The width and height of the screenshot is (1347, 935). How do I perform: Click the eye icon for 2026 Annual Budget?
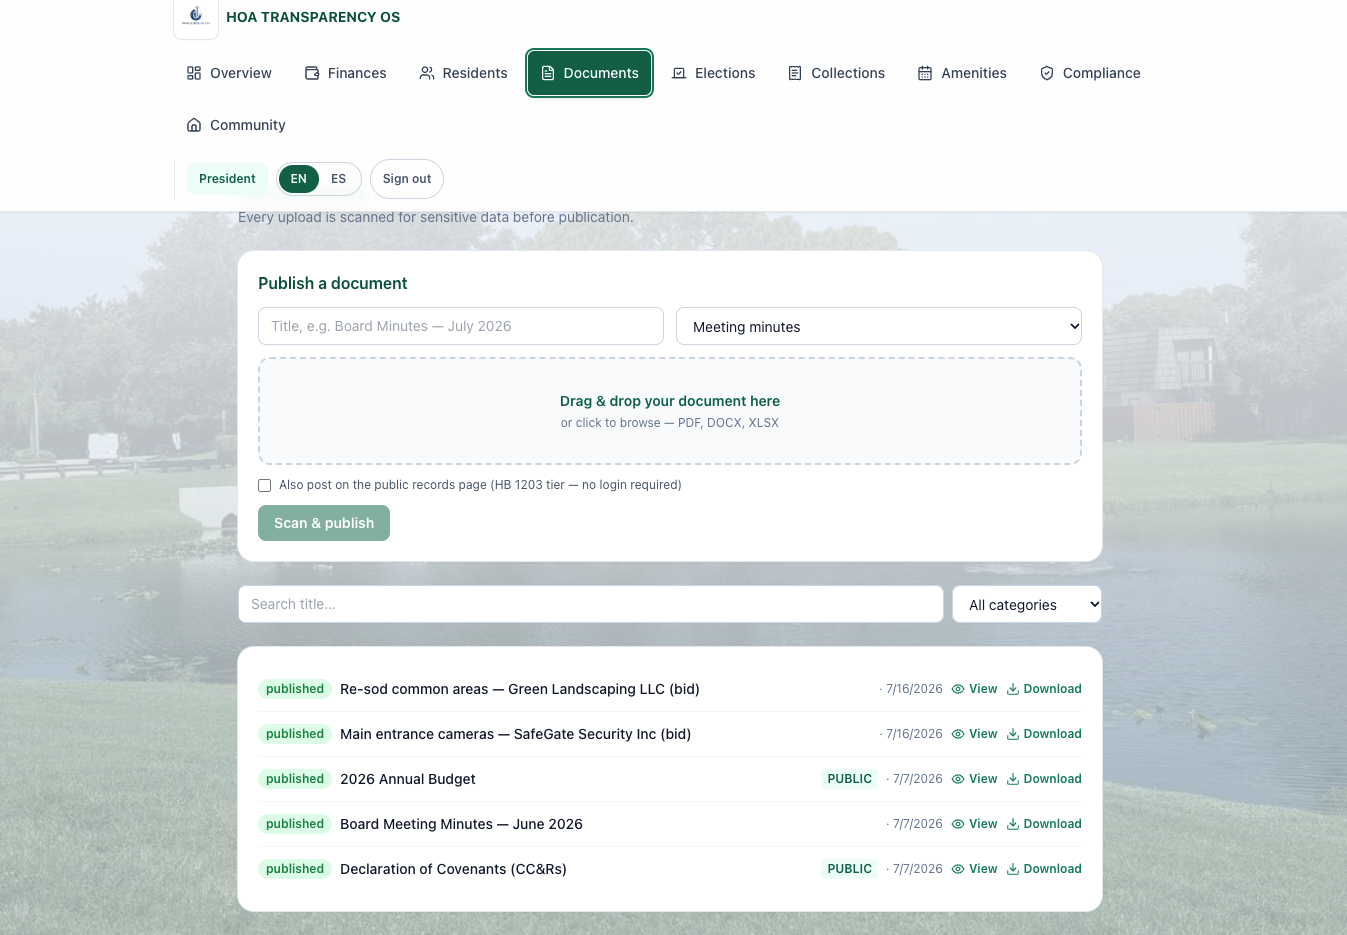tap(958, 779)
